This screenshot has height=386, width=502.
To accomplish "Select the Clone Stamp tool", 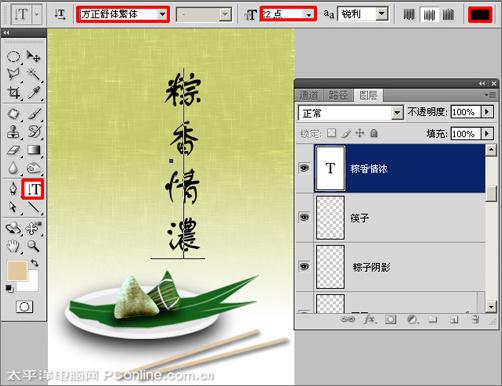I will click(x=13, y=132).
